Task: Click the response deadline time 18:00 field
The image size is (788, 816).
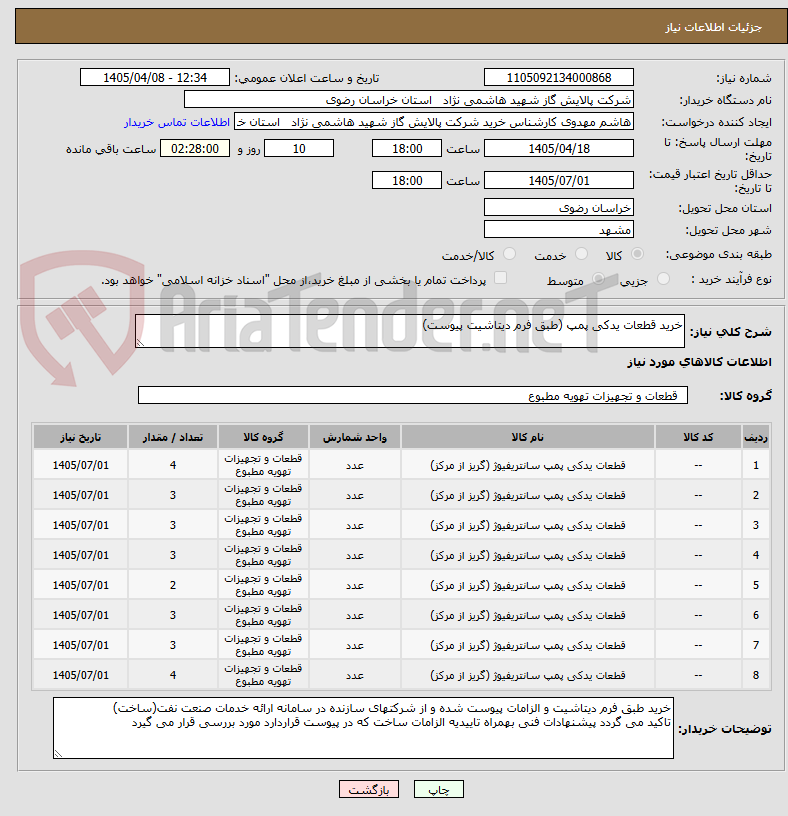Action: point(406,149)
